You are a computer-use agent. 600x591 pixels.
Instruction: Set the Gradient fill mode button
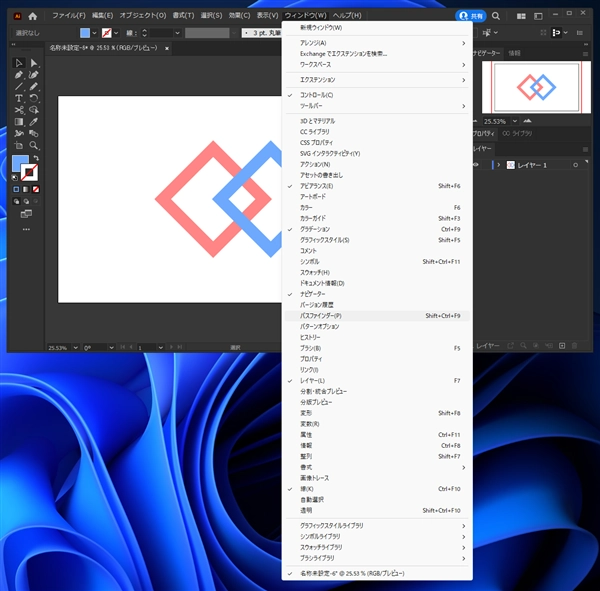(26, 189)
